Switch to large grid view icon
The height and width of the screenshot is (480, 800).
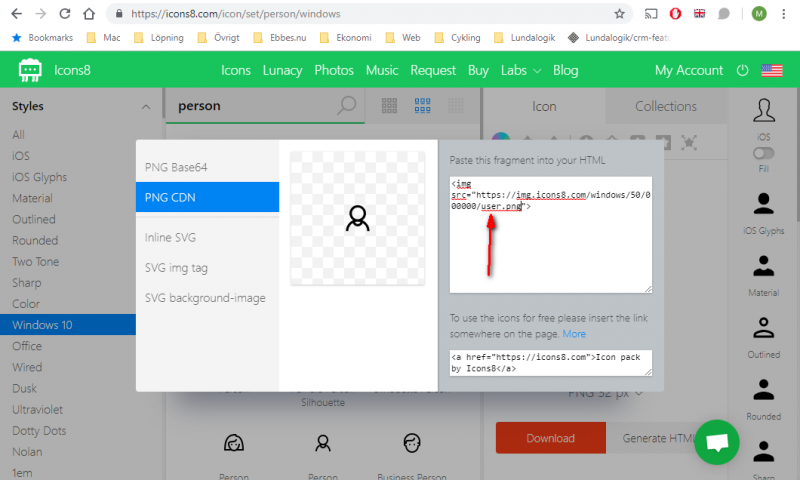click(x=389, y=106)
